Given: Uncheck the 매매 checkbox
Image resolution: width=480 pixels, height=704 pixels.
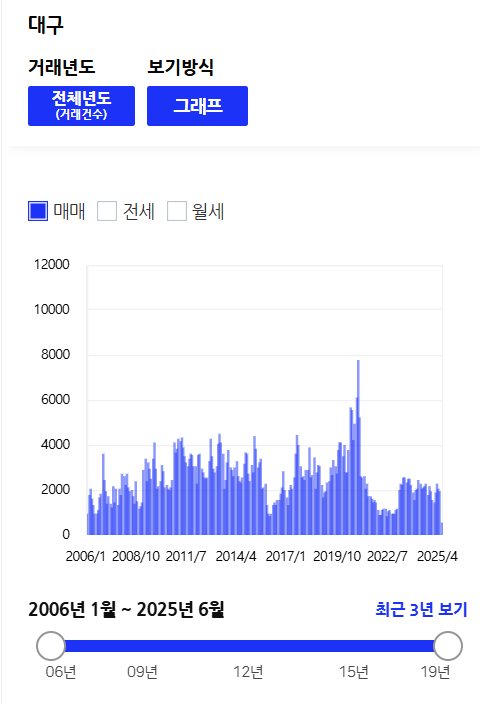Looking at the screenshot, I should pyautogui.click(x=38, y=211).
